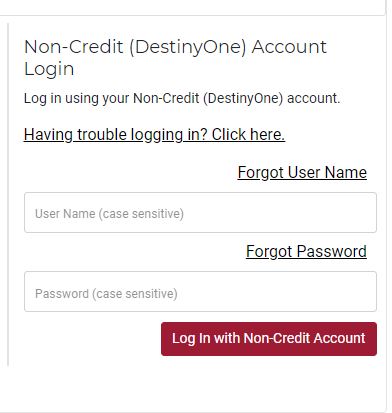Follow the link to reset a forgotten password
This screenshot has height=413, width=392.
tap(306, 252)
